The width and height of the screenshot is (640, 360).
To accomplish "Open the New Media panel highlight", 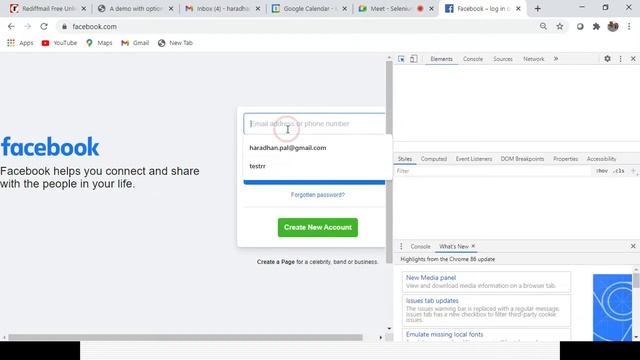I will (x=486, y=282).
